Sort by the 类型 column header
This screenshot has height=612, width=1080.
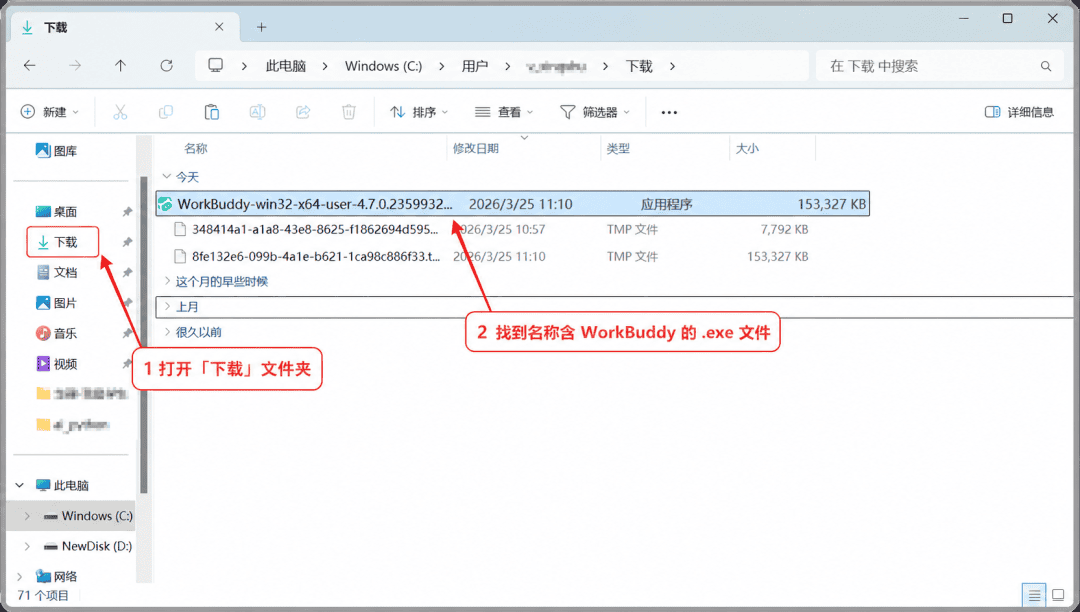click(x=618, y=149)
